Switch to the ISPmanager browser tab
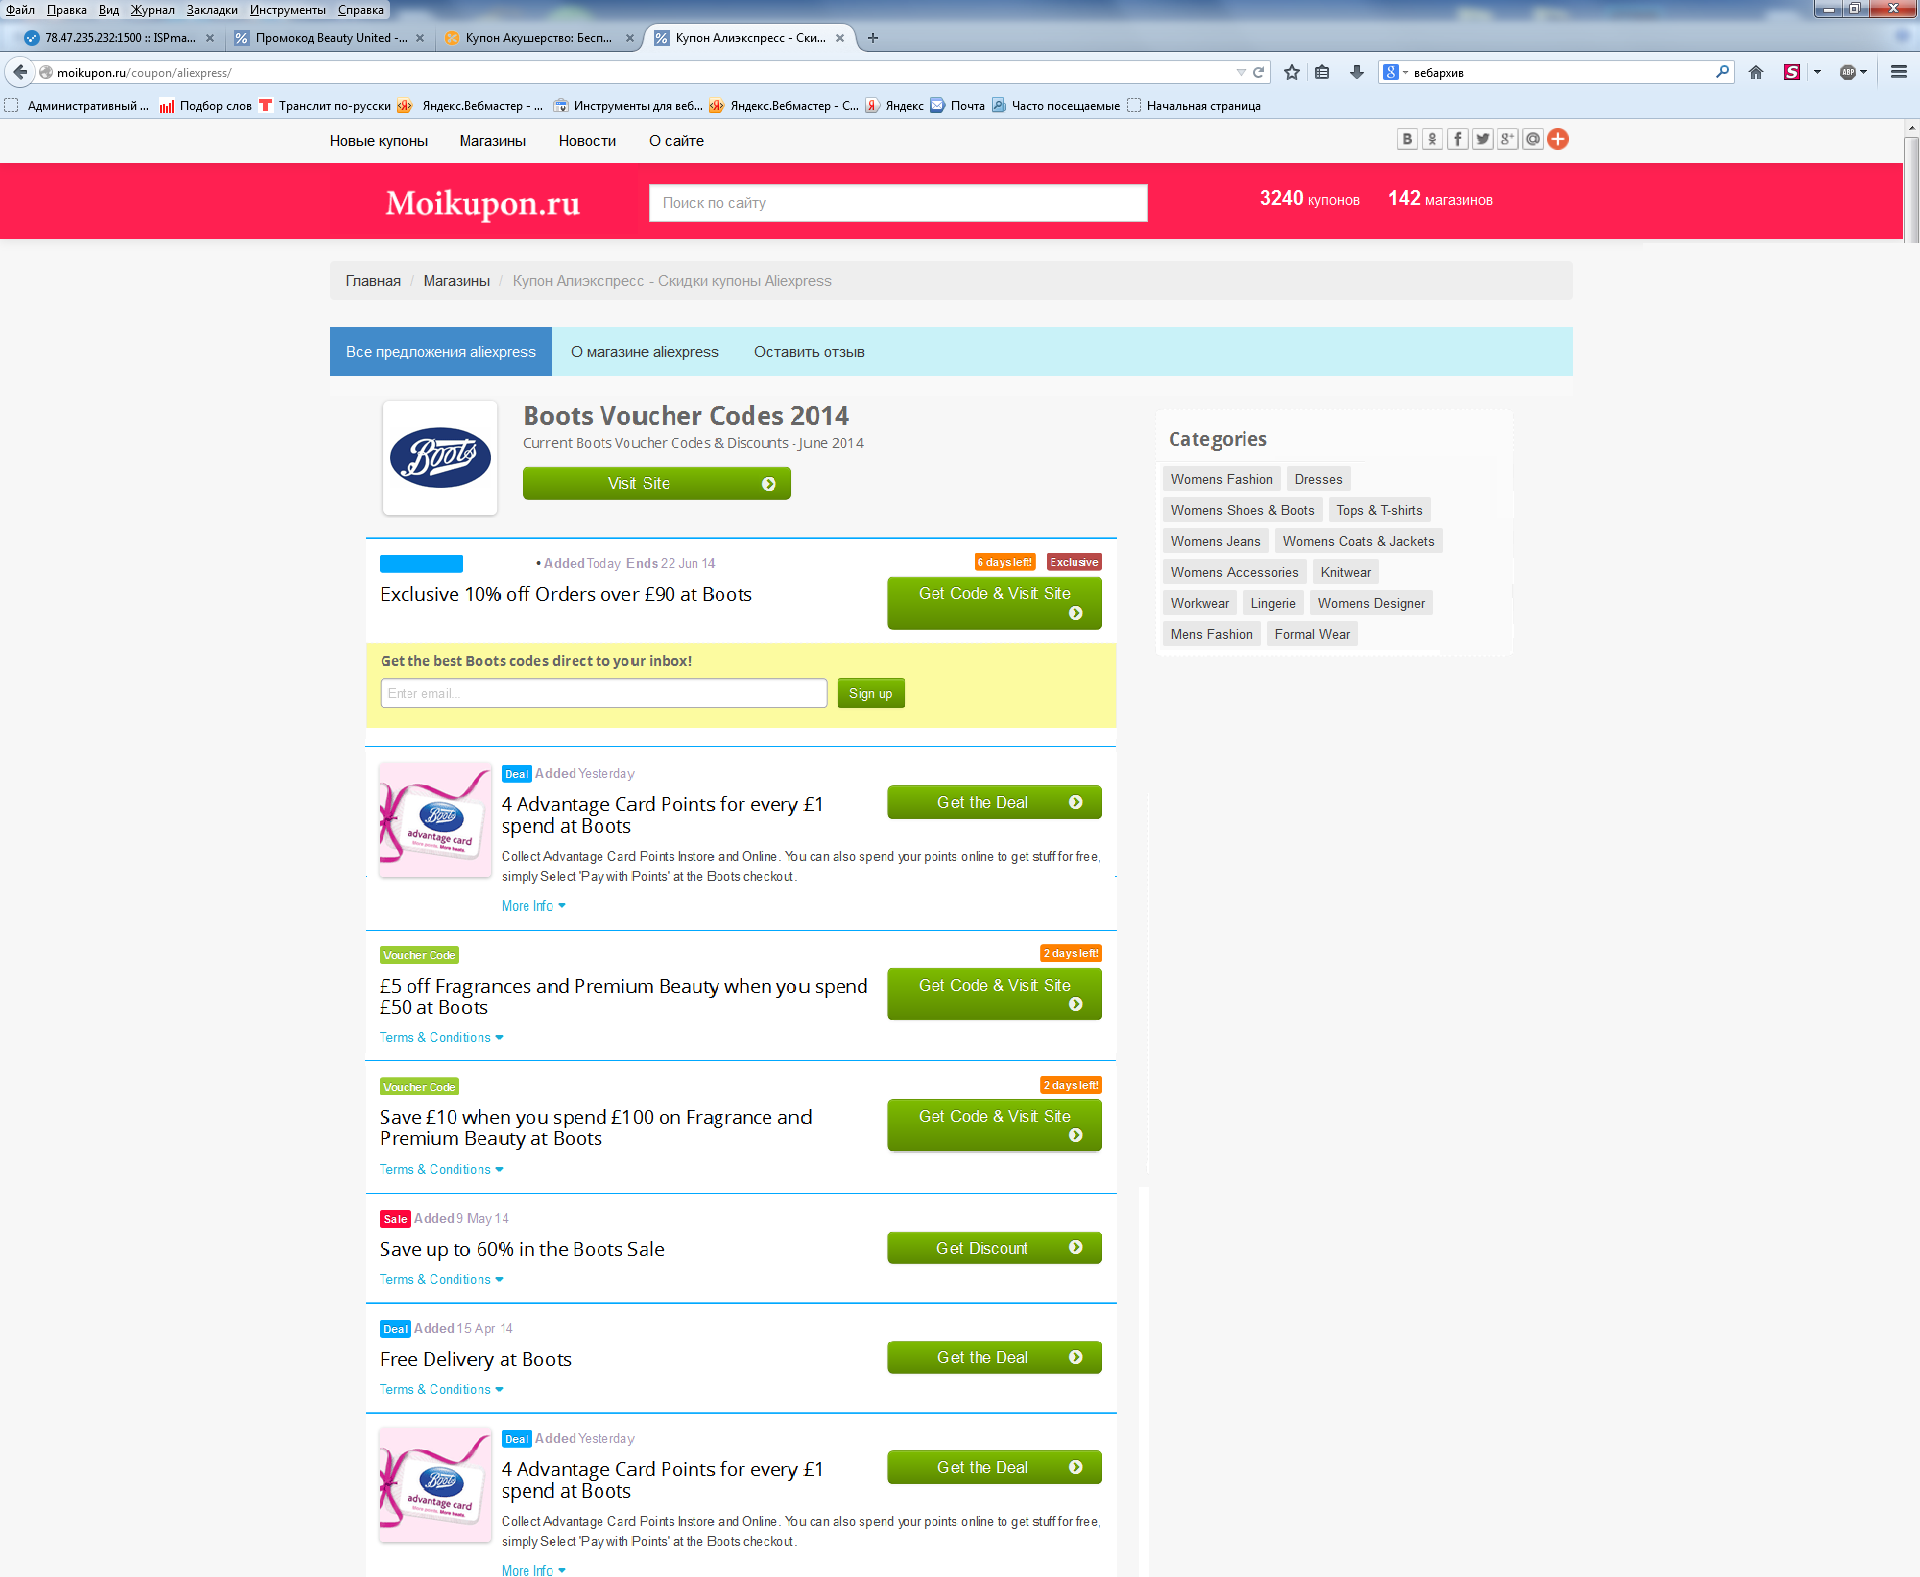Image resolution: width=1920 pixels, height=1577 pixels. (118, 38)
